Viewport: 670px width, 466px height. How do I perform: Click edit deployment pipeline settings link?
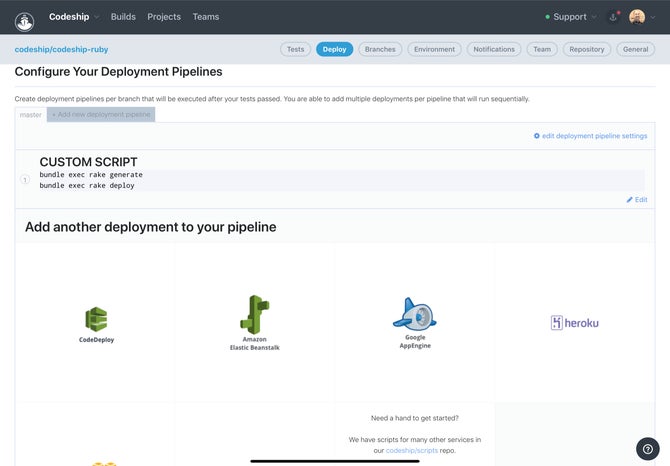point(594,136)
